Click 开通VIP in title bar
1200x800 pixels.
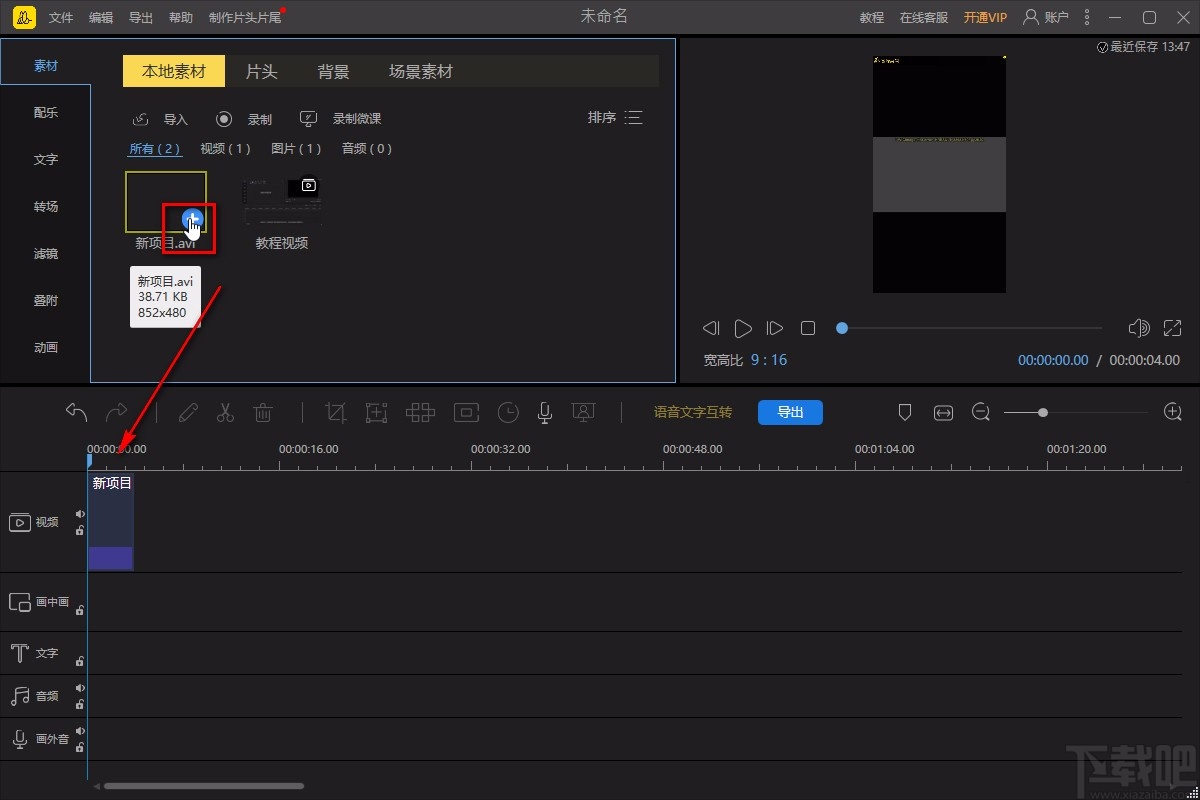pos(985,18)
